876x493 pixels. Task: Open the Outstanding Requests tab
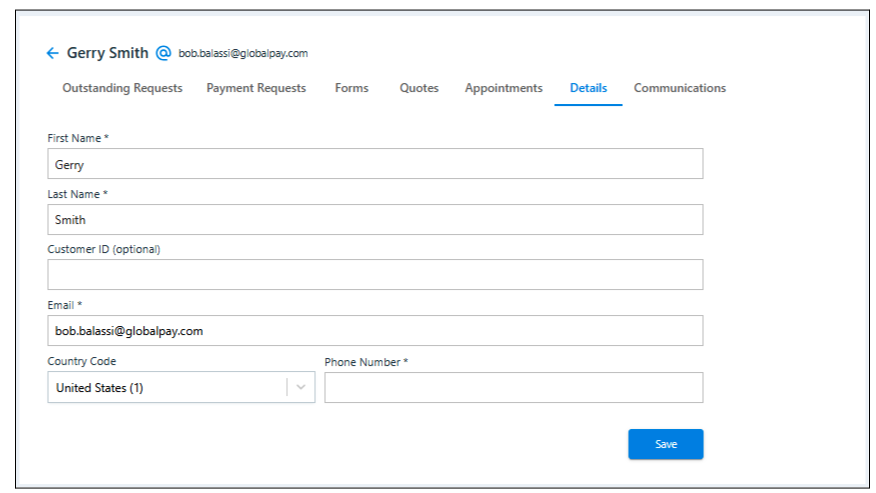pos(122,88)
